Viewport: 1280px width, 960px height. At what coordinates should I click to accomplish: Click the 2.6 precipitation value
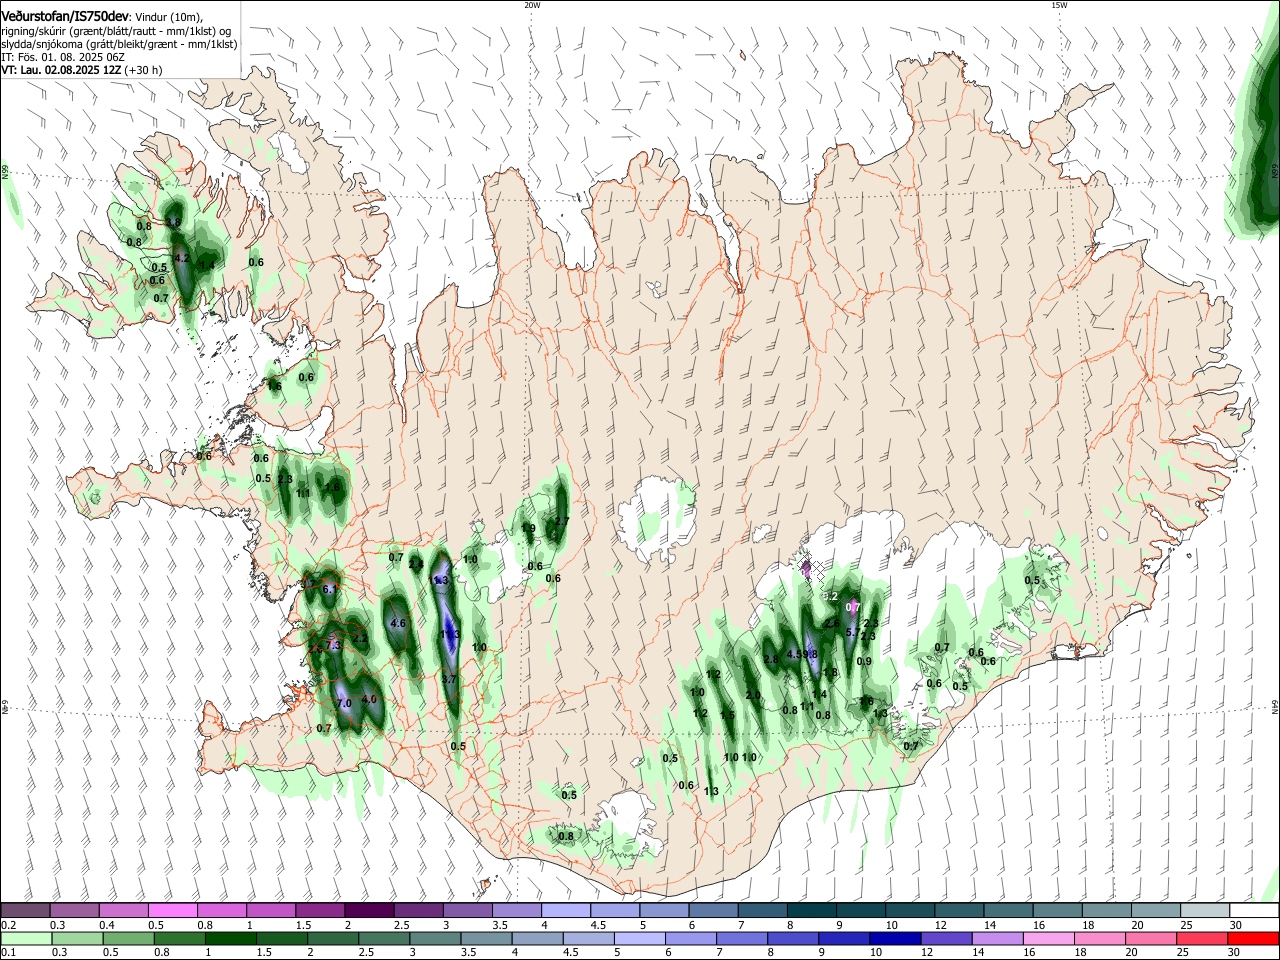click(832, 624)
